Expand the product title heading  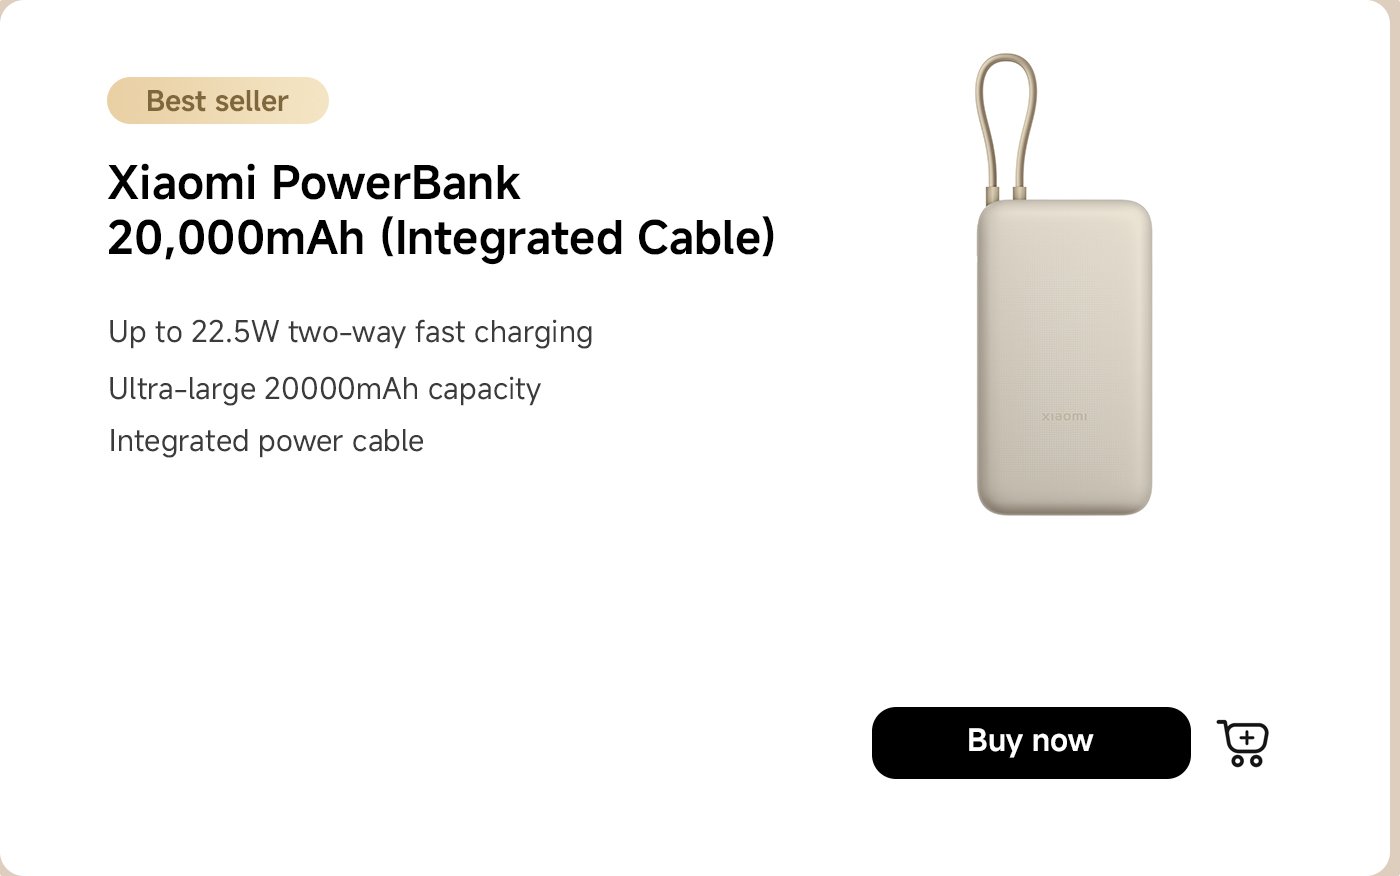pyautogui.click(x=443, y=210)
